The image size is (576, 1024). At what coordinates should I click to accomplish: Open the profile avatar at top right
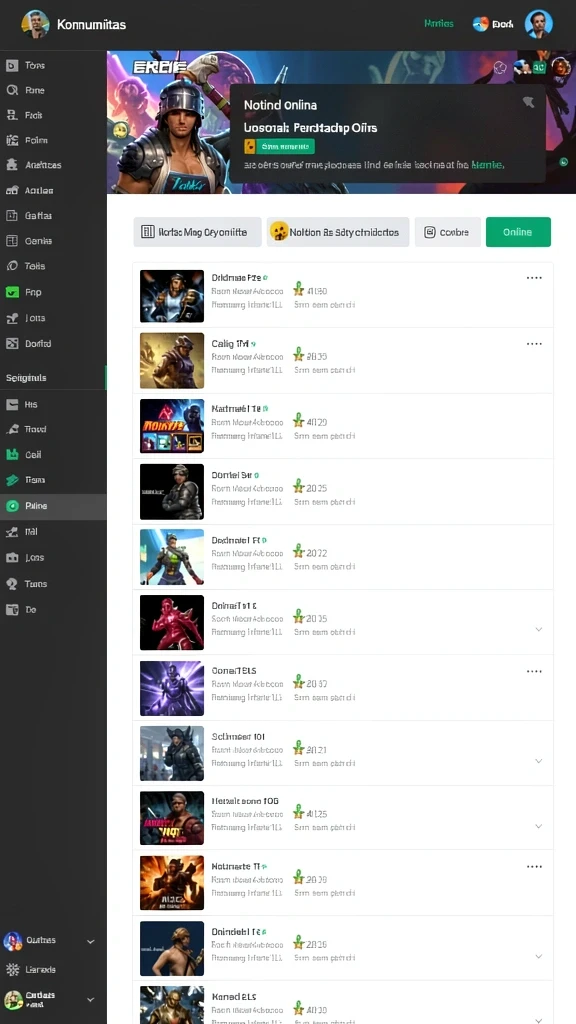click(x=539, y=24)
